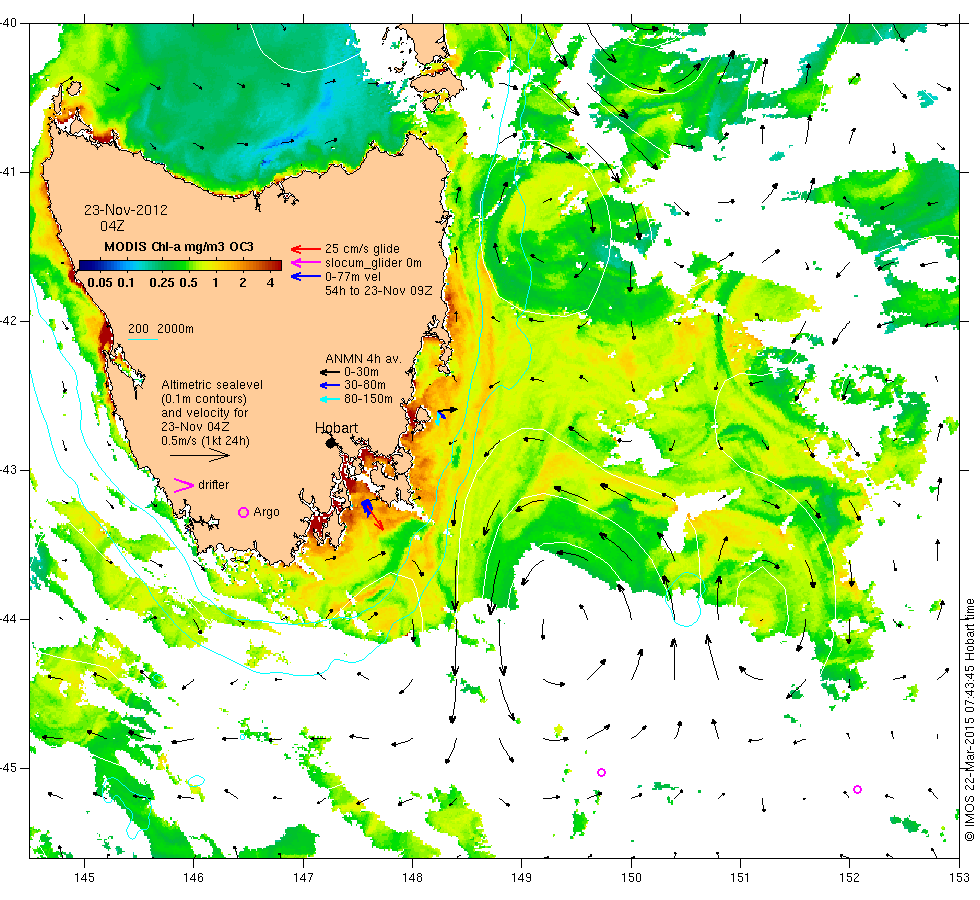Click the cyan 80-150m ANMN legend arrow
Screen dimensions: 980x900
[330, 399]
